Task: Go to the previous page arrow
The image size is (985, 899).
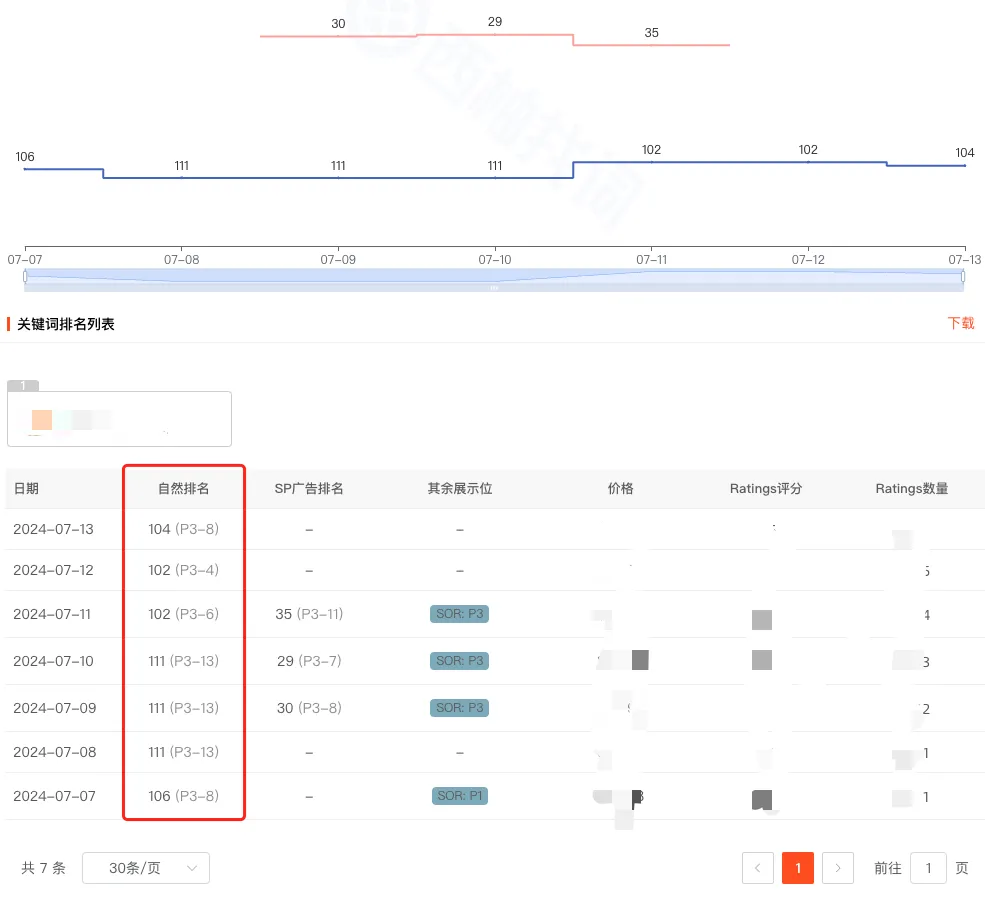Action: 758,868
